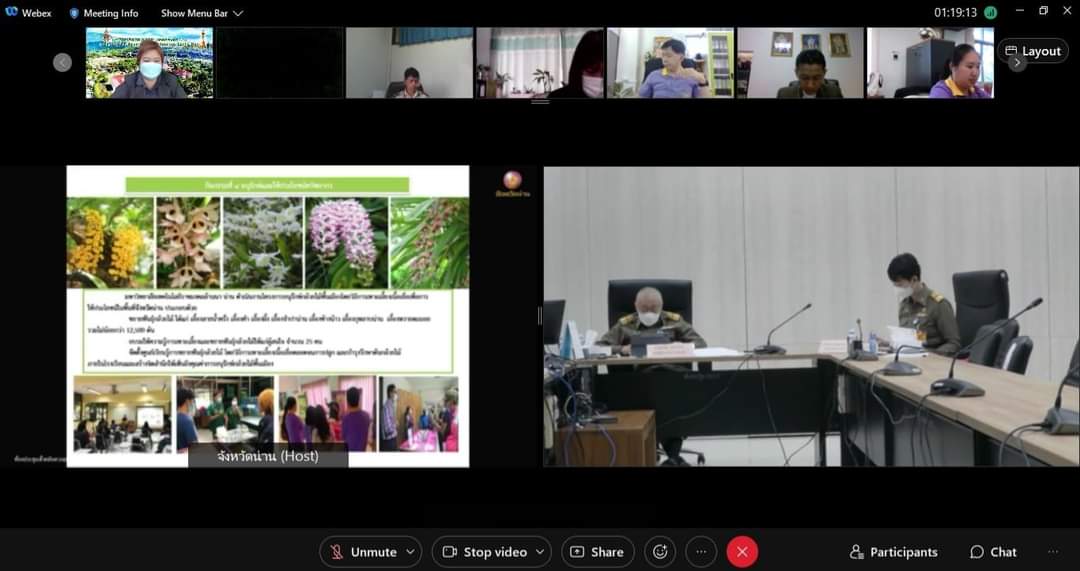1080x571 pixels.
Task: Minimize the Webex window
Action: click(1021, 10)
